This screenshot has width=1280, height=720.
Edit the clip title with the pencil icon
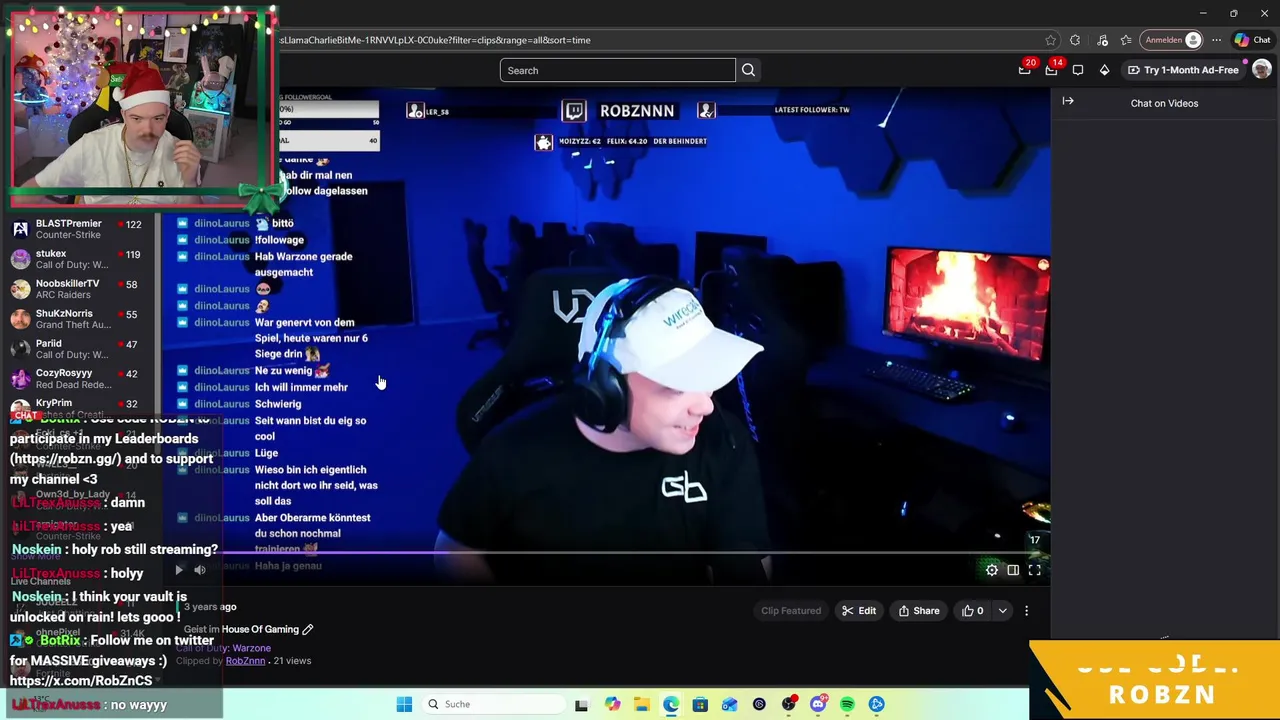[308, 629]
